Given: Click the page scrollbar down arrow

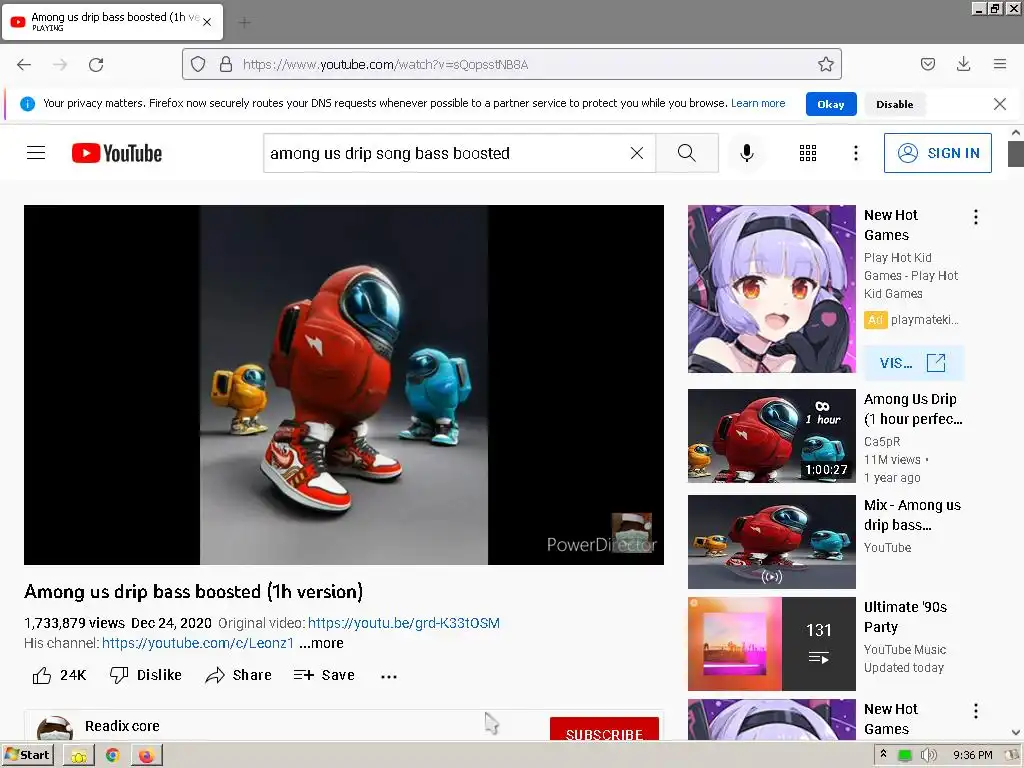Looking at the screenshot, I should (x=1016, y=732).
